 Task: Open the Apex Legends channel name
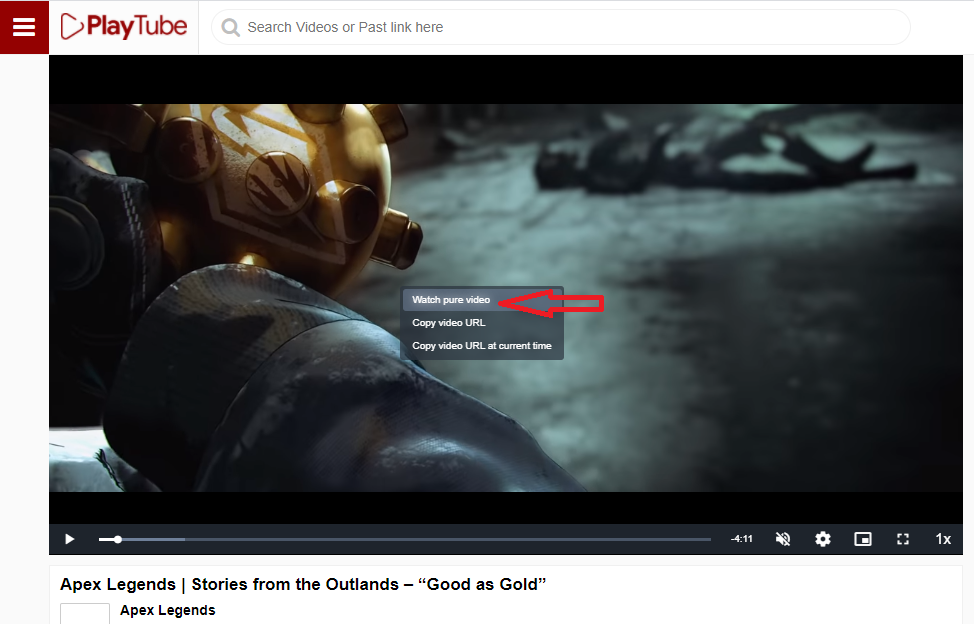(168, 610)
